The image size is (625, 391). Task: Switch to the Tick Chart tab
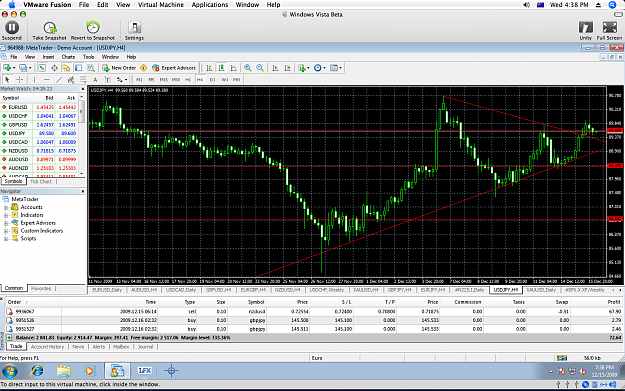(x=41, y=182)
